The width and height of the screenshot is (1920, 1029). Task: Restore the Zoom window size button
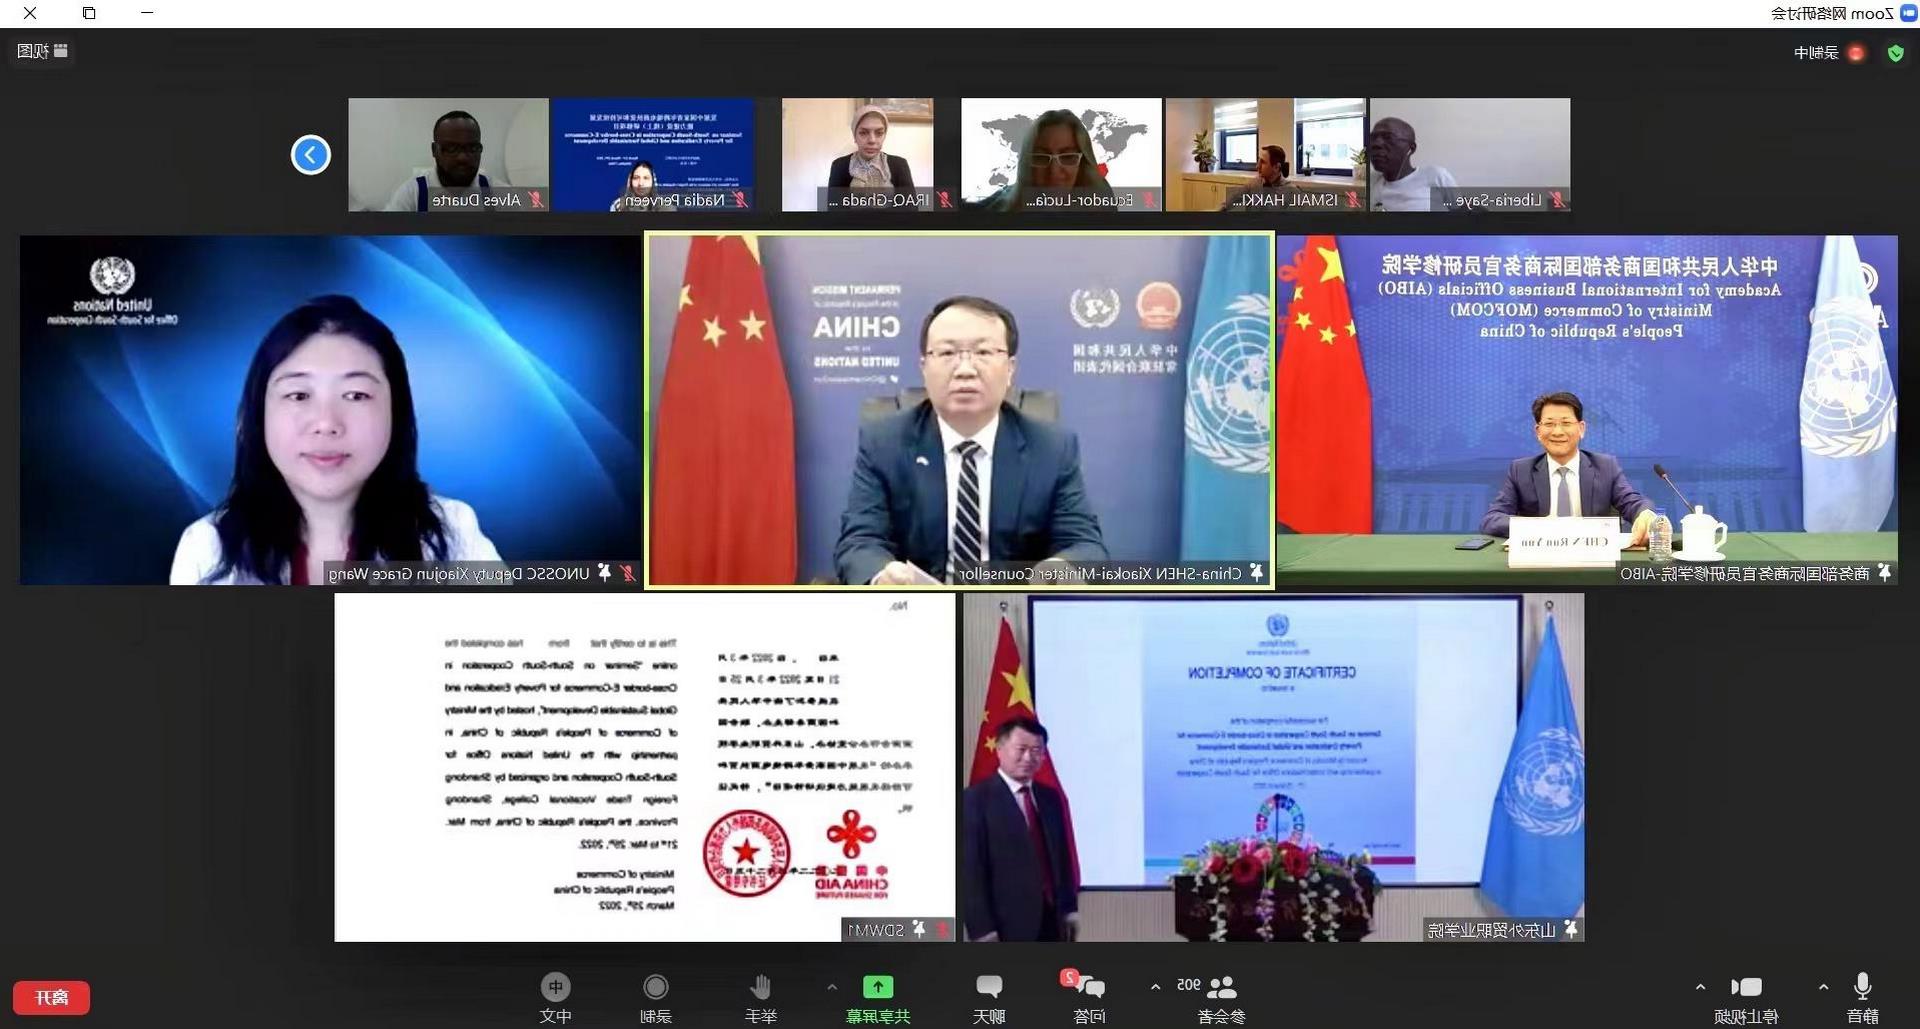[x=89, y=13]
